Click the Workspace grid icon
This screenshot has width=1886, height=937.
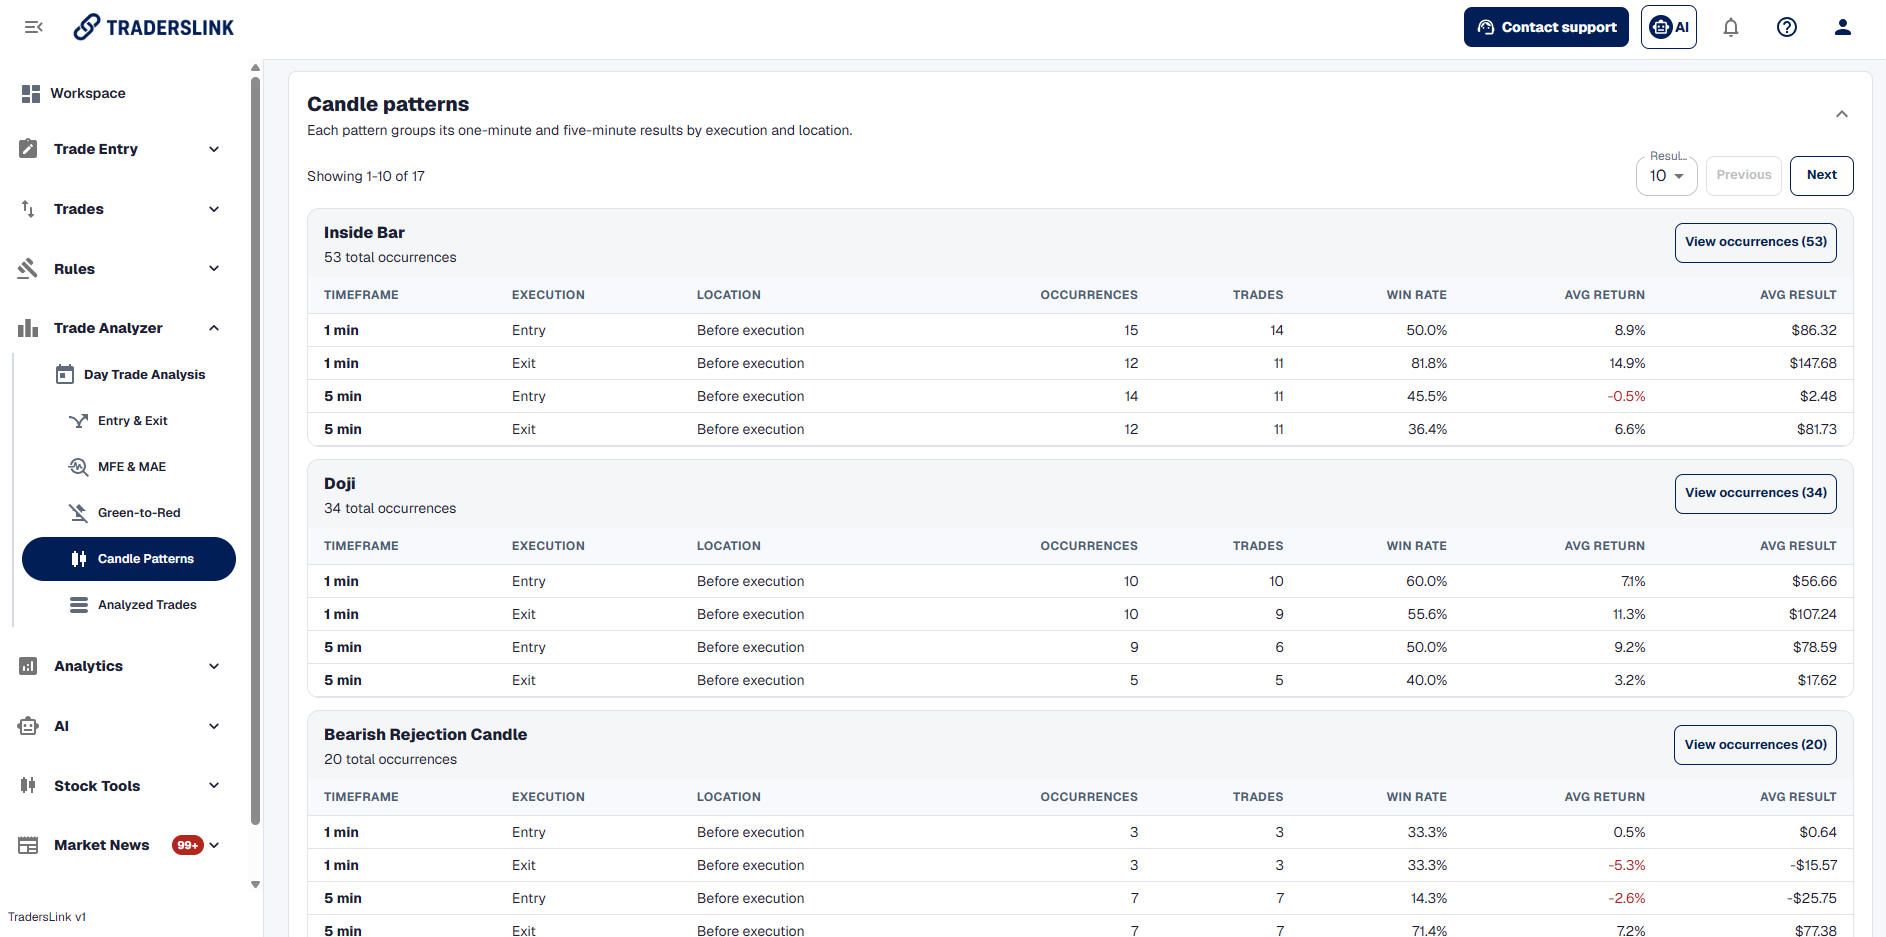pyautogui.click(x=30, y=93)
